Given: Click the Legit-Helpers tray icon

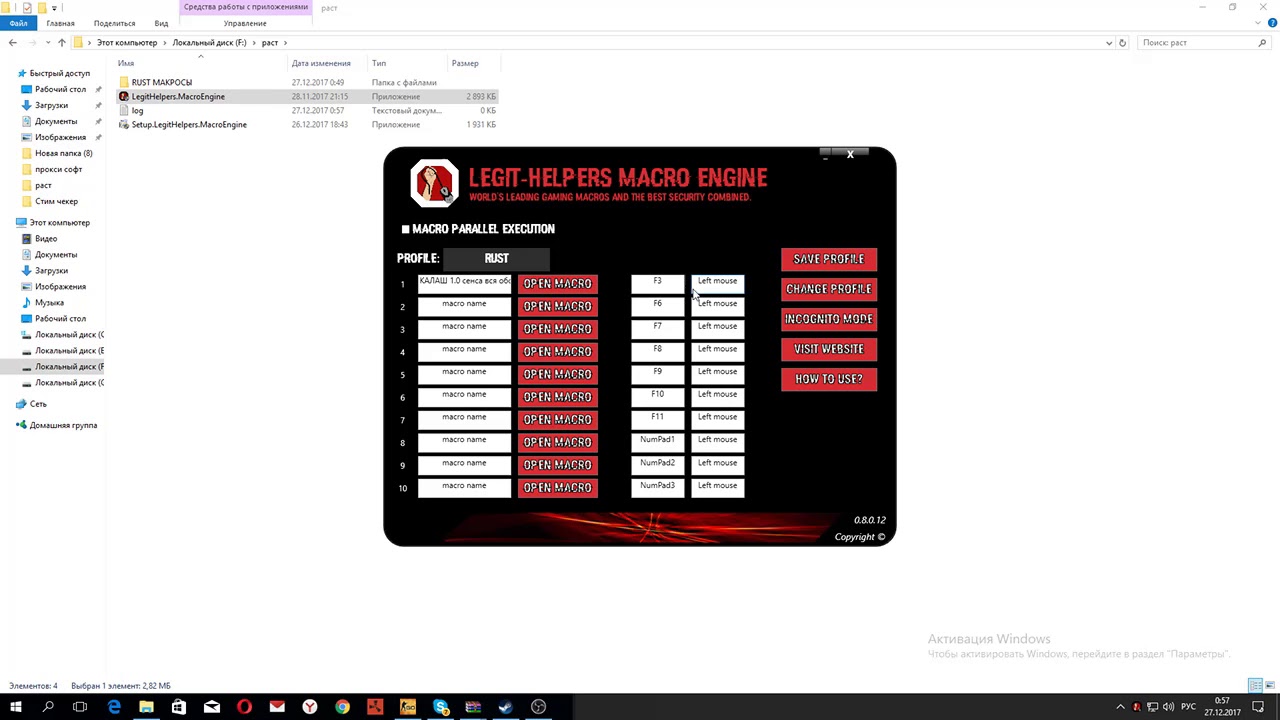Looking at the screenshot, I should point(1136,707).
